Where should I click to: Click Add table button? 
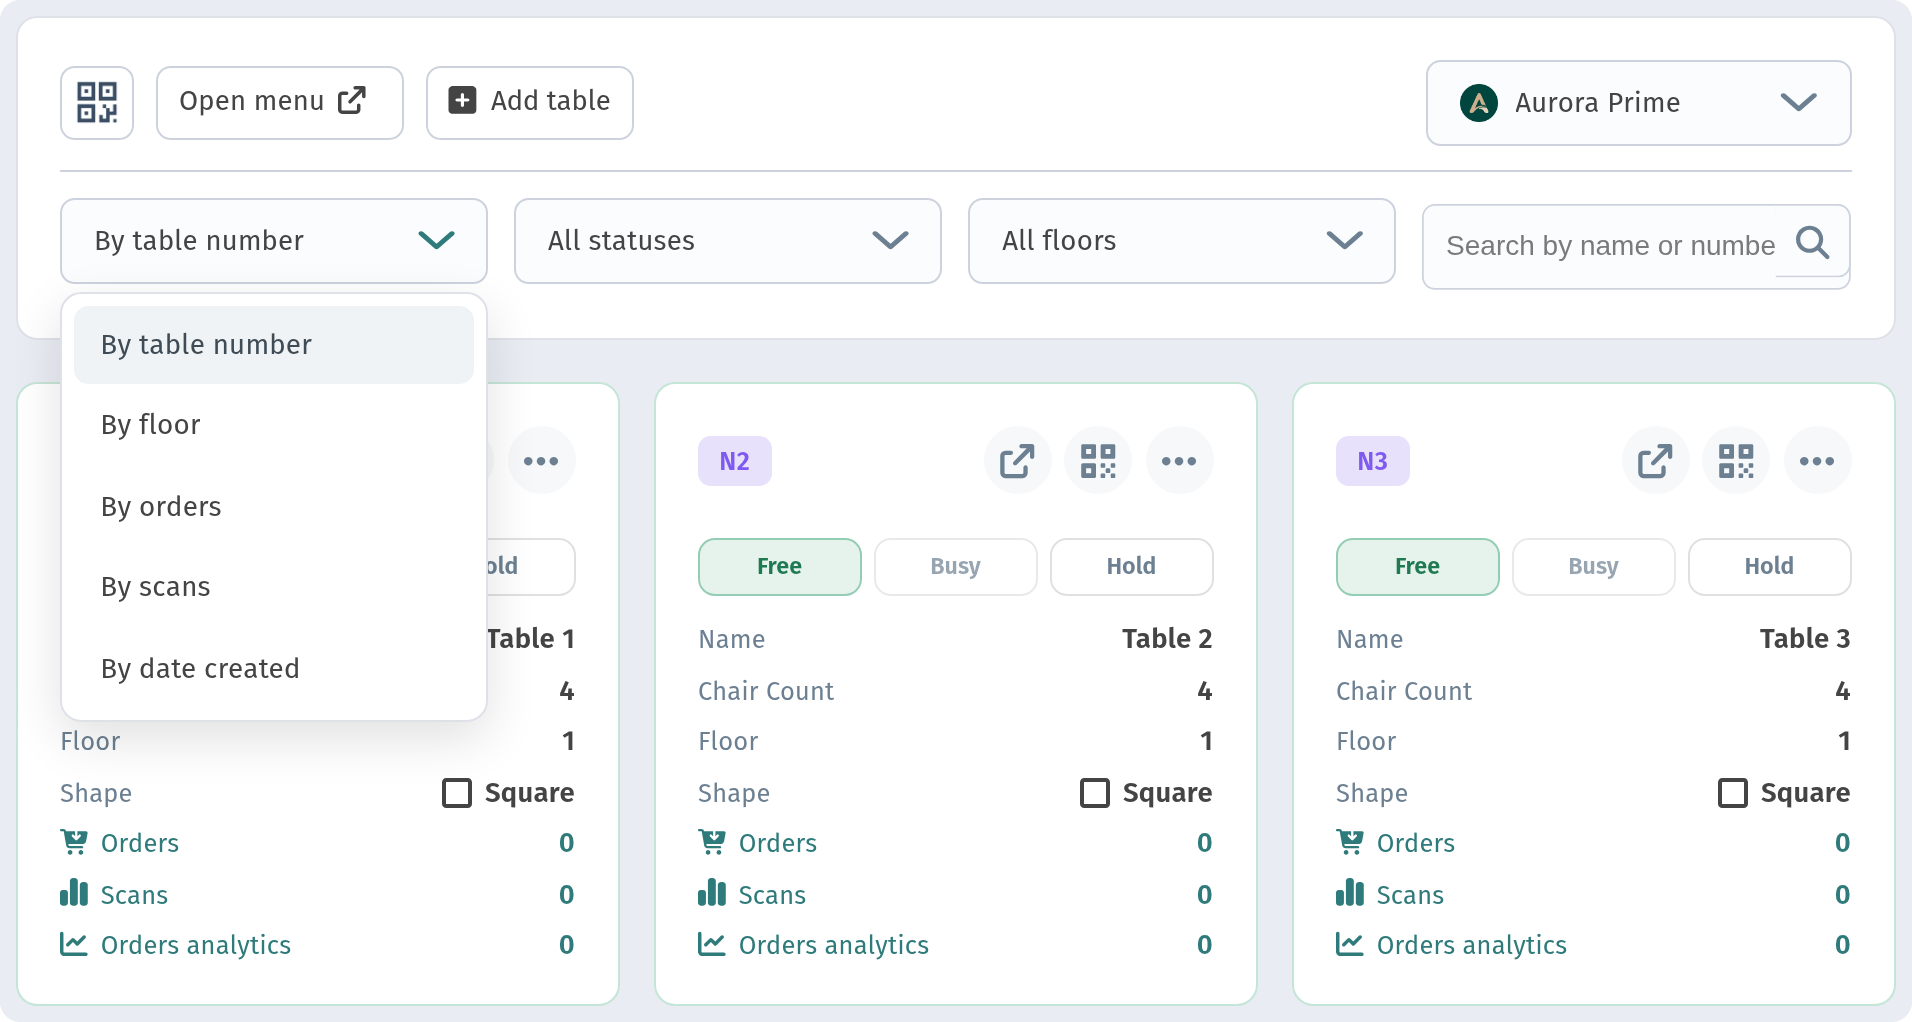pyautogui.click(x=530, y=103)
